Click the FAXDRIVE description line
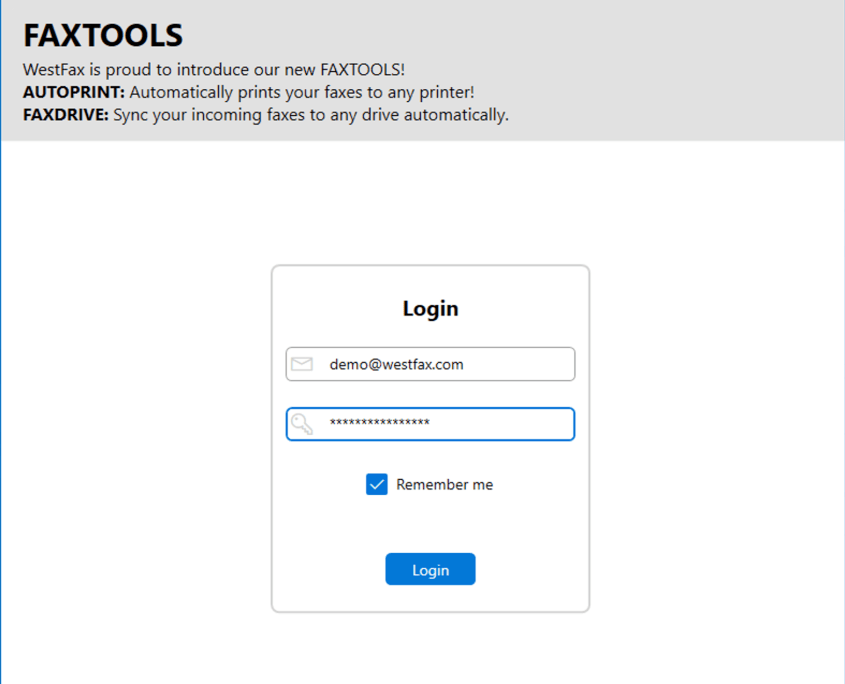The image size is (845, 684). 266,115
